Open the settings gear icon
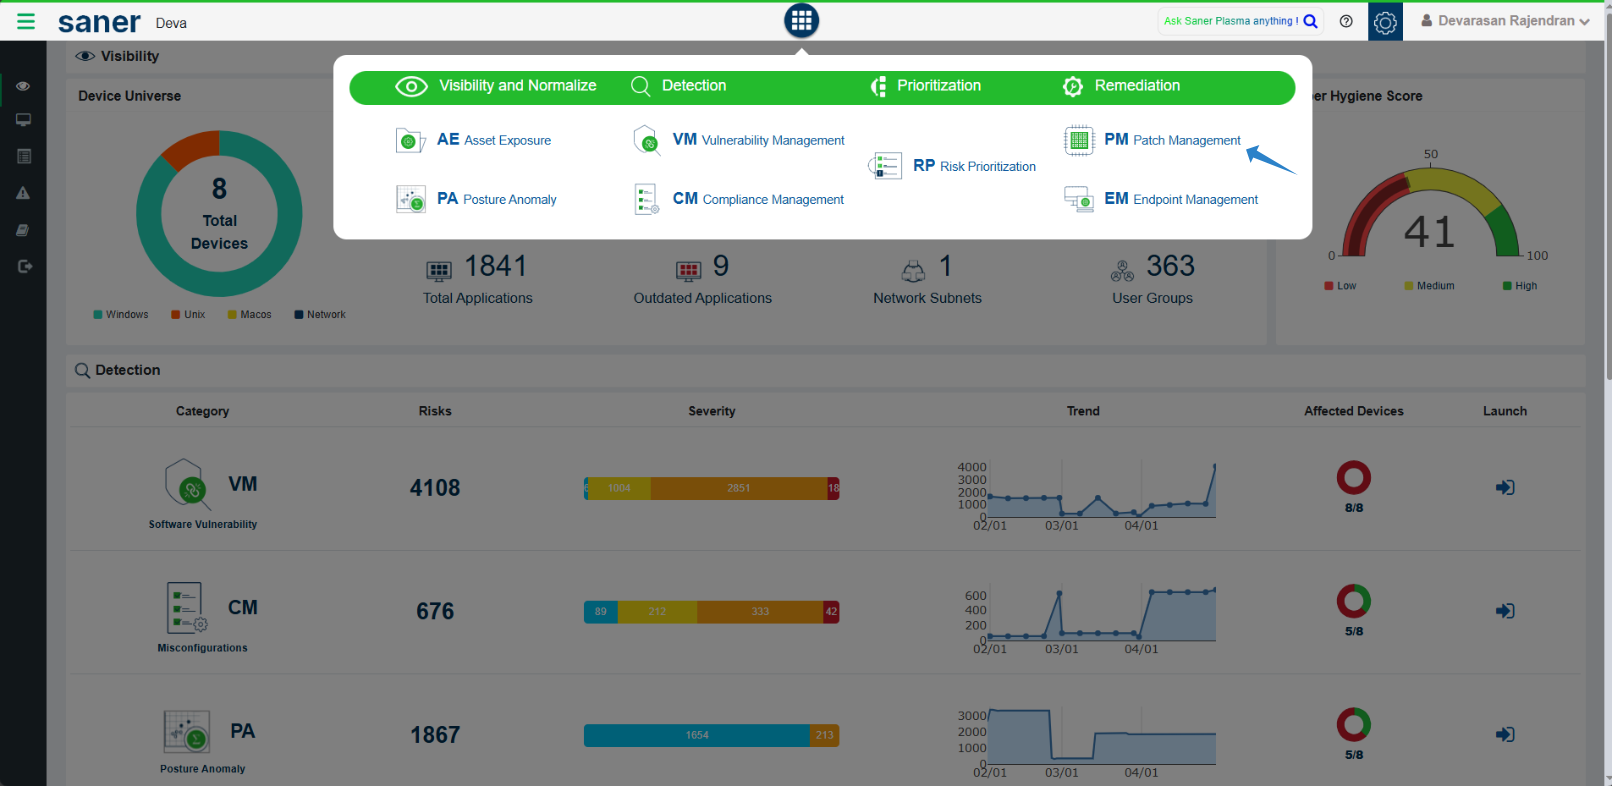This screenshot has width=1612, height=786. 1385,22
